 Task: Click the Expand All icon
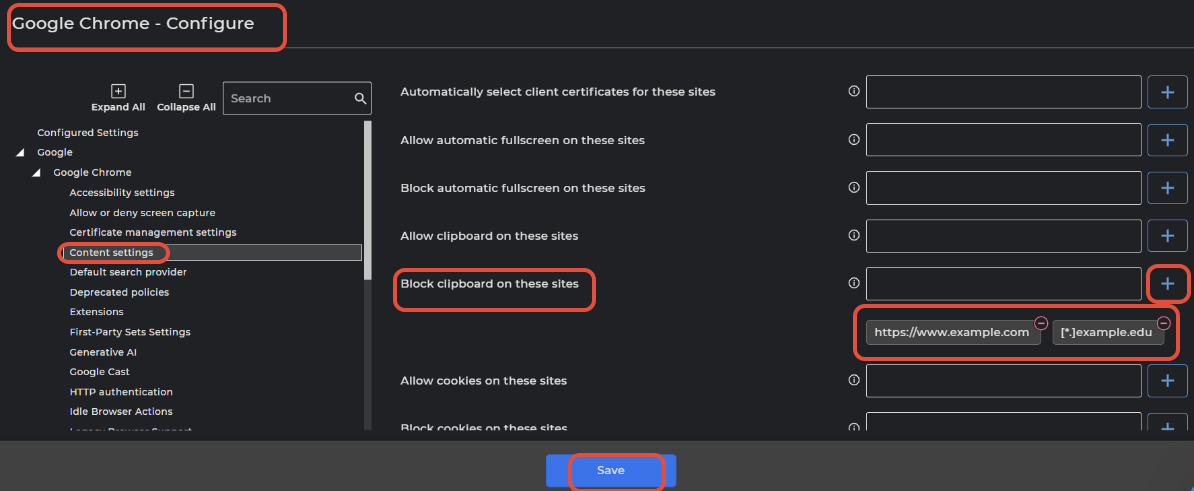[x=117, y=90]
